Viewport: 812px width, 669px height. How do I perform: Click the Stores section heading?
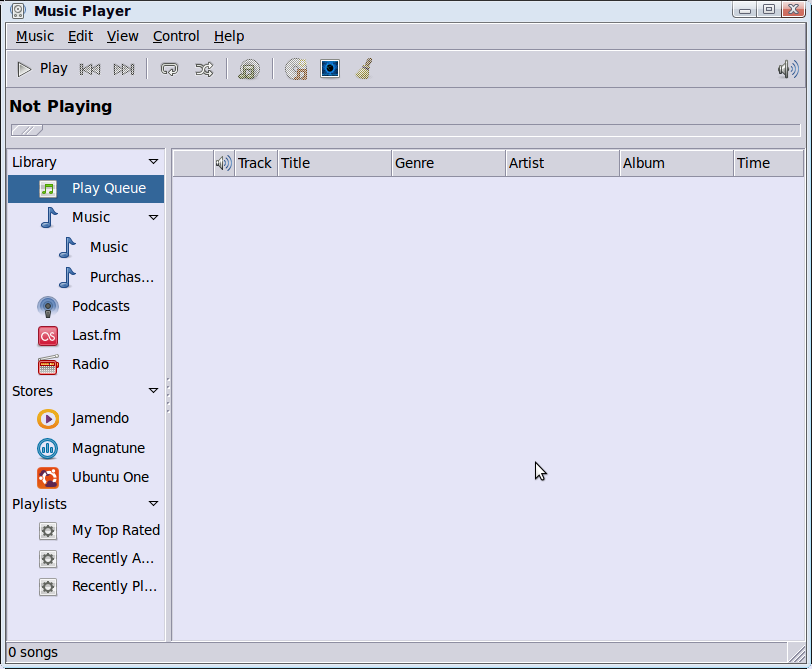(x=32, y=391)
